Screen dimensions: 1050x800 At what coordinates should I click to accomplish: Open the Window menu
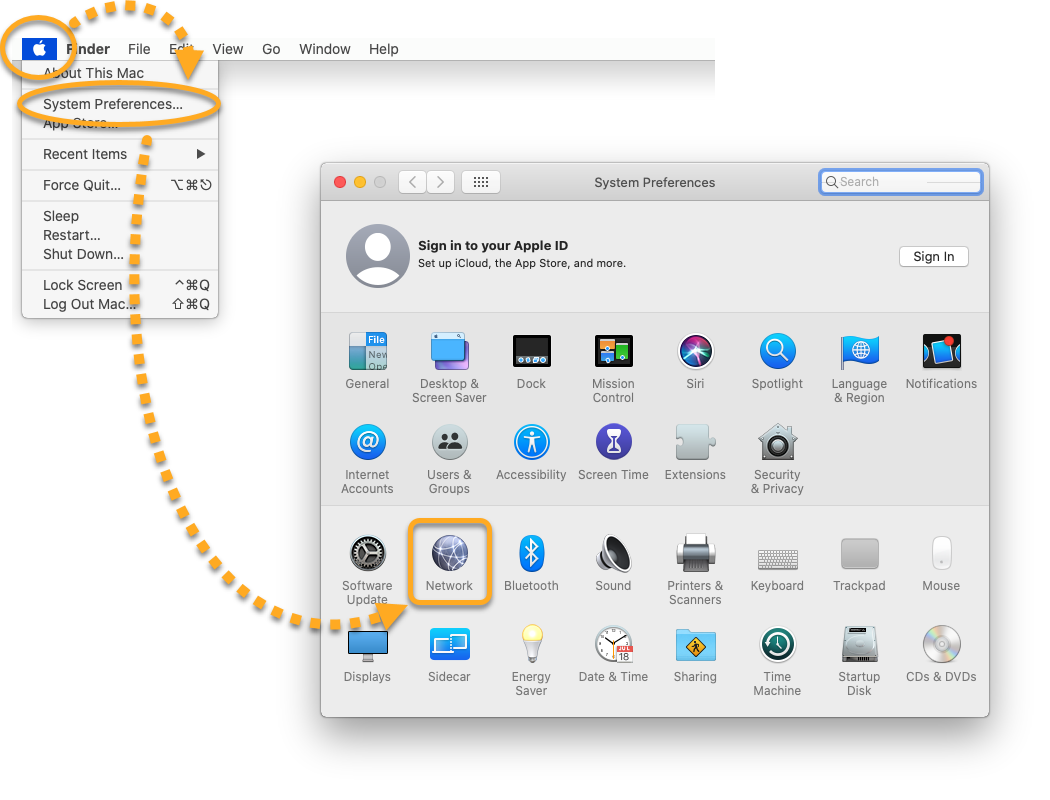(325, 49)
